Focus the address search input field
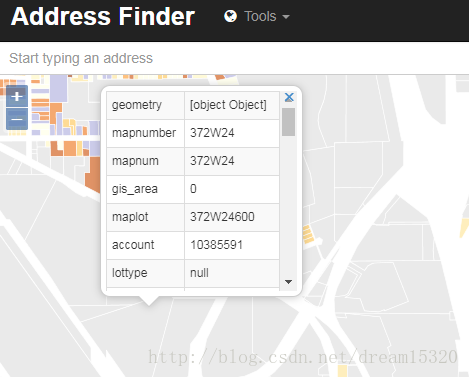The width and height of the screenshot is (469, 377). (x=234, y=58)
